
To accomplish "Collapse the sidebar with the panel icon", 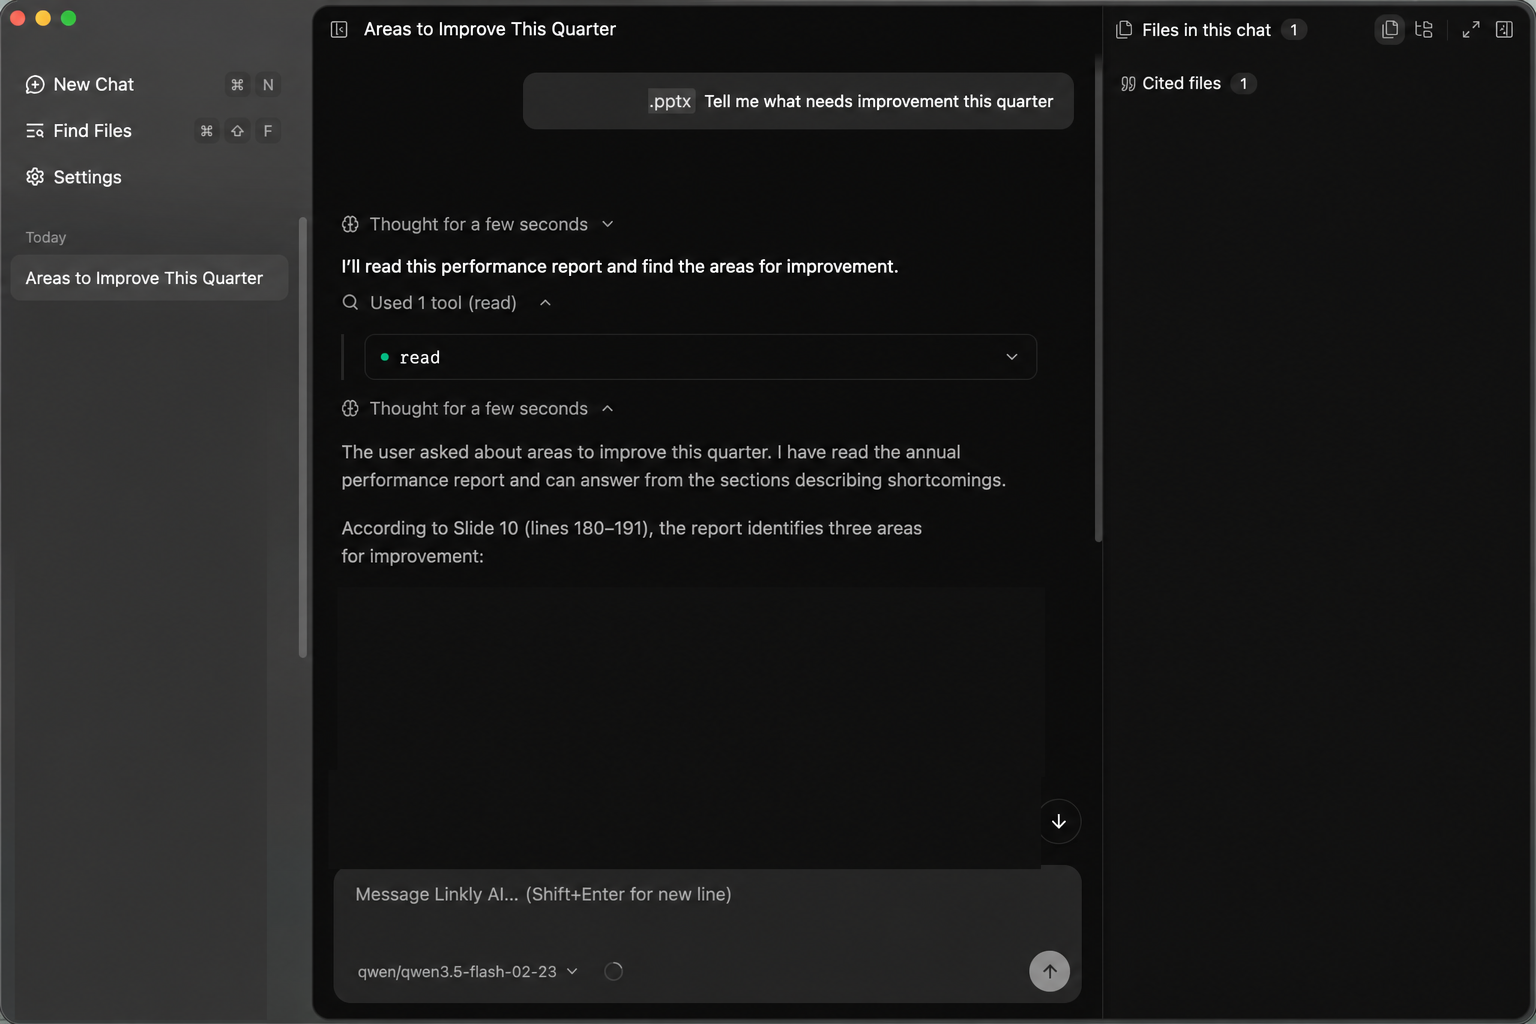I will [339, 30].
